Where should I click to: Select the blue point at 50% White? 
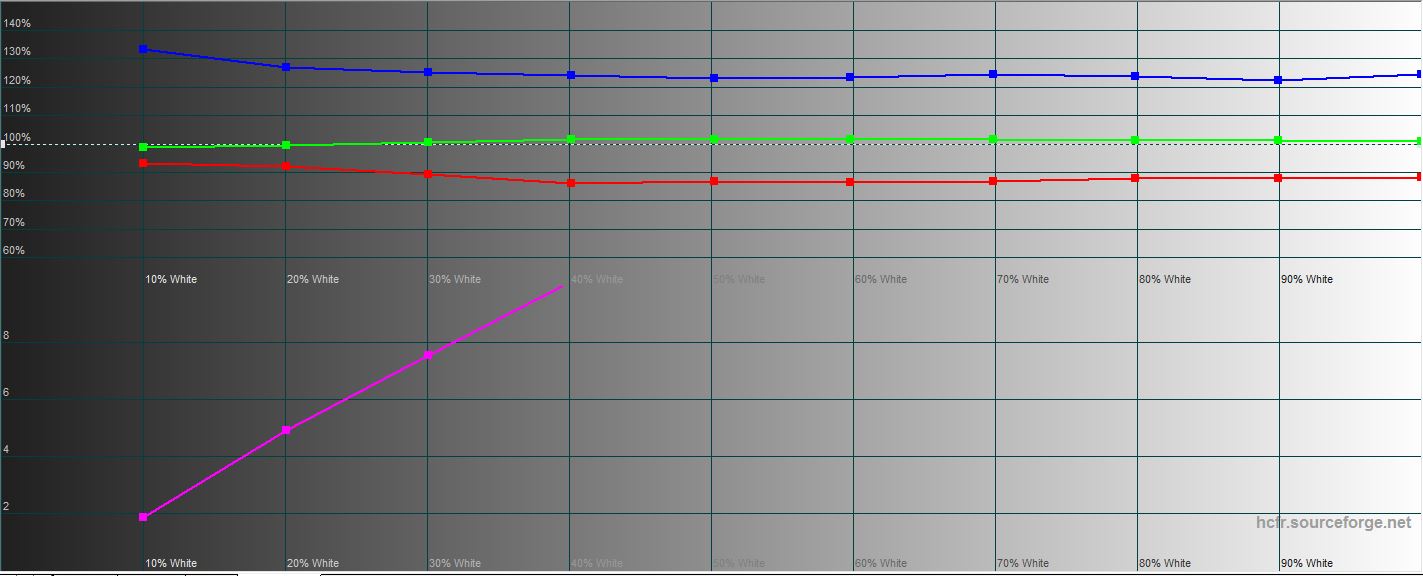pyautogui.click(x=713, y=78)
